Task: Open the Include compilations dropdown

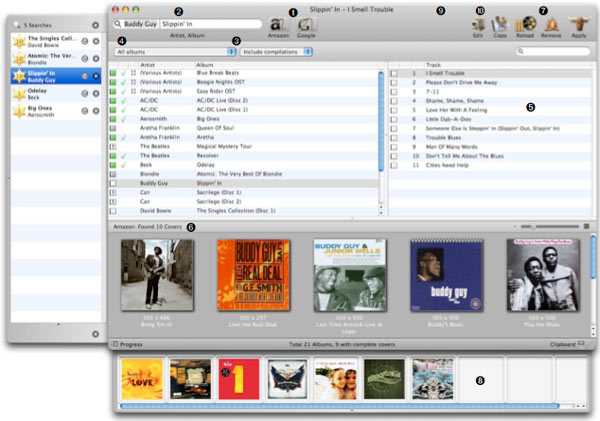Action: [x=276, y=51]
